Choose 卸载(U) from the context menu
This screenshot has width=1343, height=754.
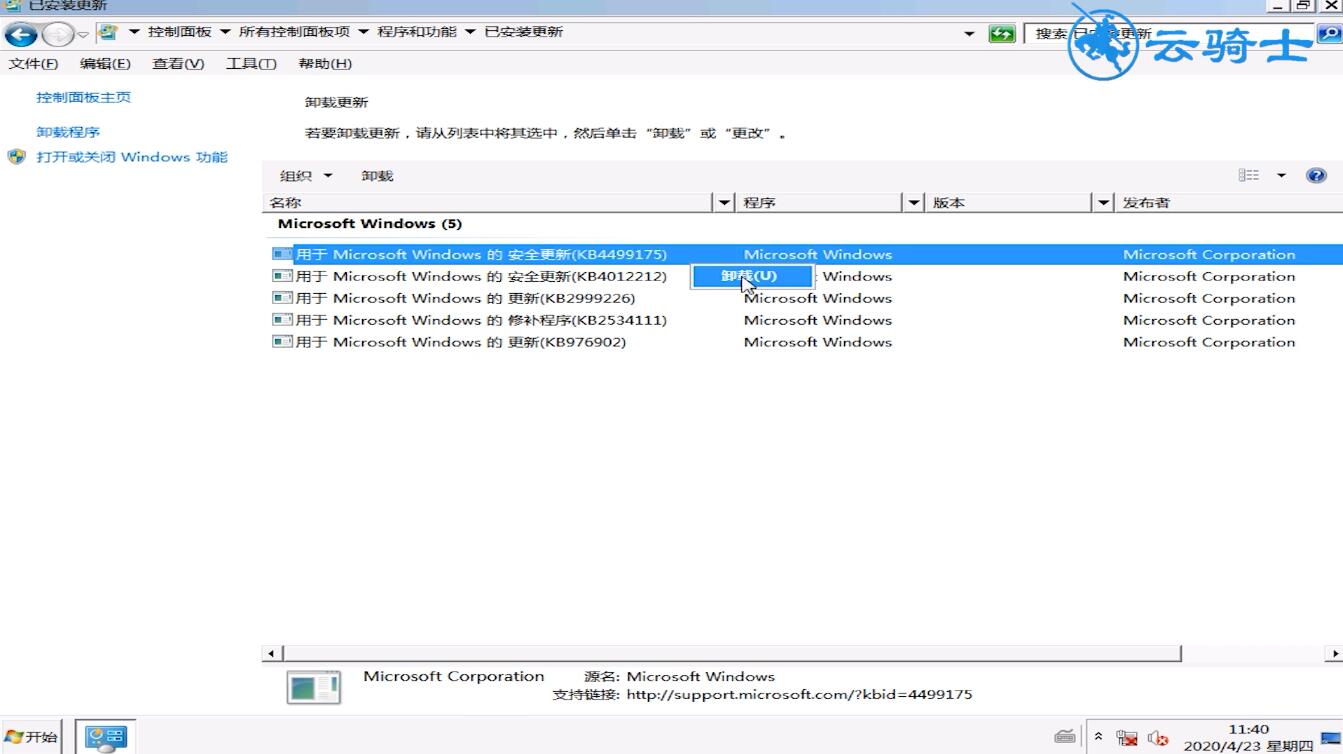[751, 276]
